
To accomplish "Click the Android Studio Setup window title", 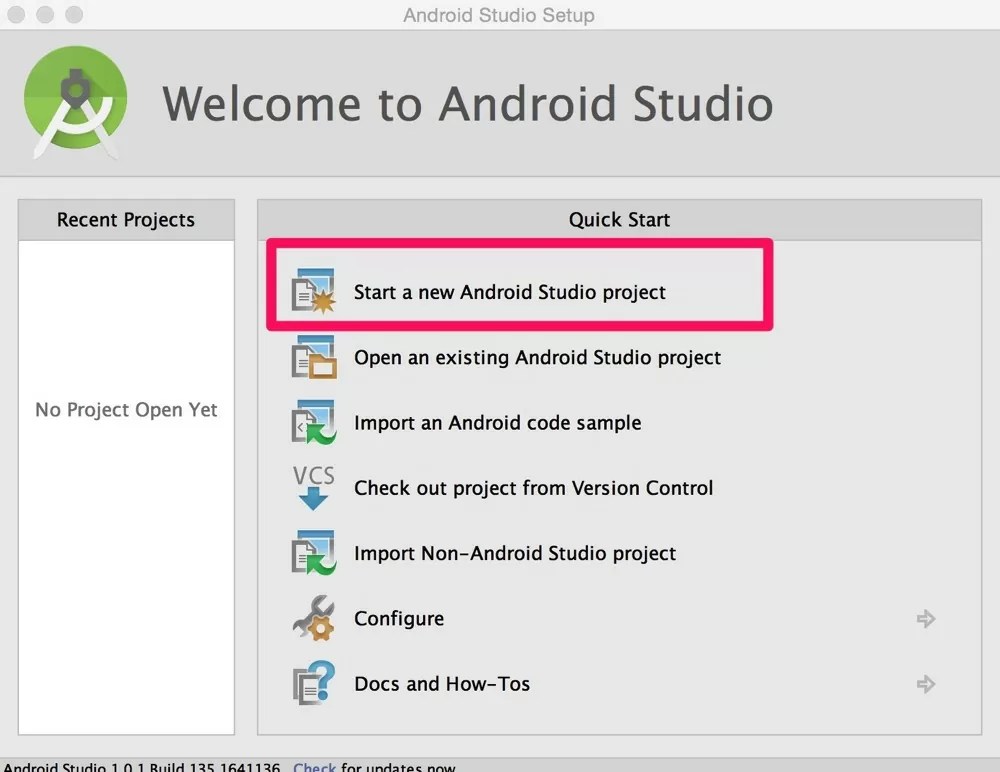I will pyautogui.click(x=499, y=15).
